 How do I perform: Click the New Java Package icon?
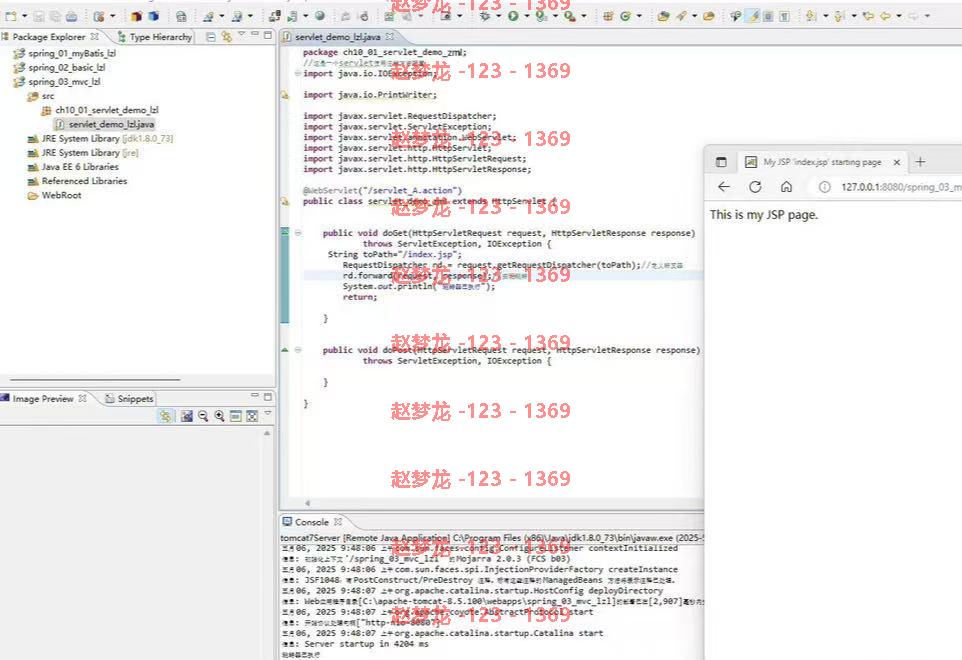coord(607,16)
